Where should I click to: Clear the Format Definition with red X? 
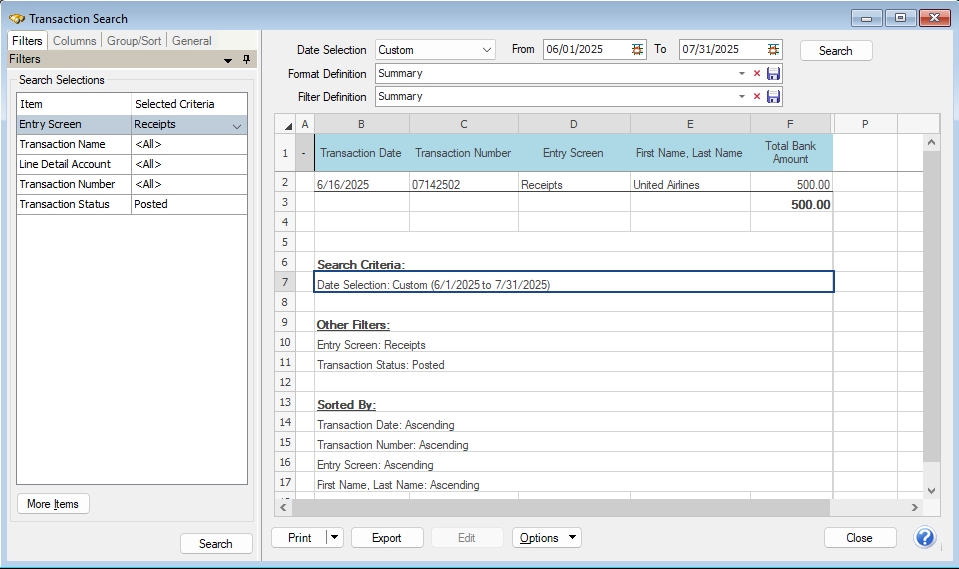pos(757,74)
